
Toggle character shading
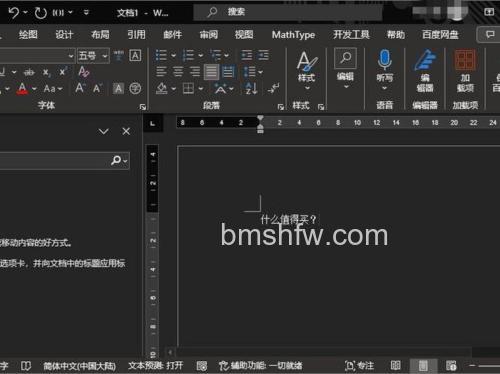(x=118, y=88)
